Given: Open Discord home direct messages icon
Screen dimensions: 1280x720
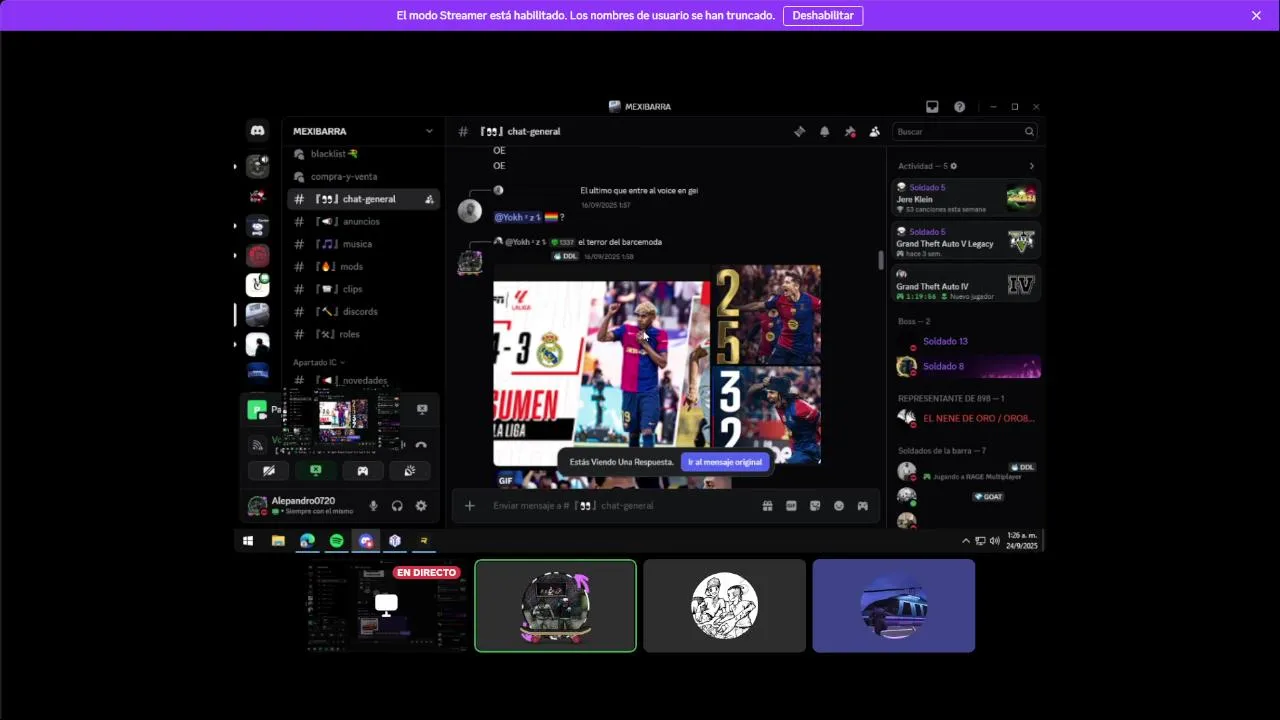Looking at the screenshot, I should click(x=257, y=131).
